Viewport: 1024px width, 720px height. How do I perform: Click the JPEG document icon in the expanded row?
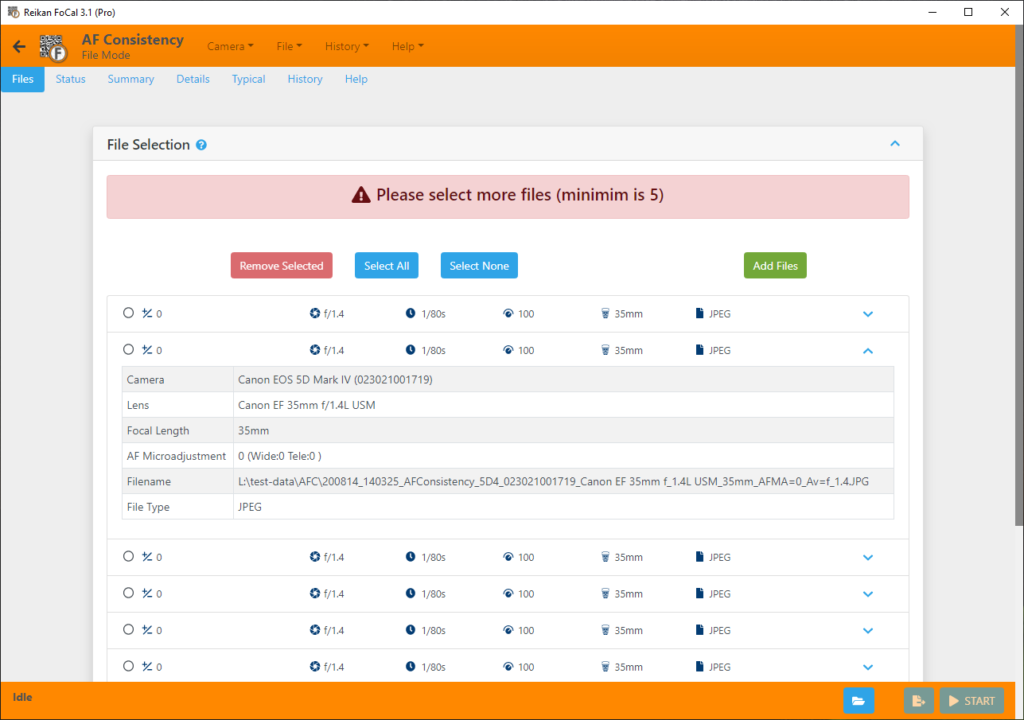pos(699,350)
